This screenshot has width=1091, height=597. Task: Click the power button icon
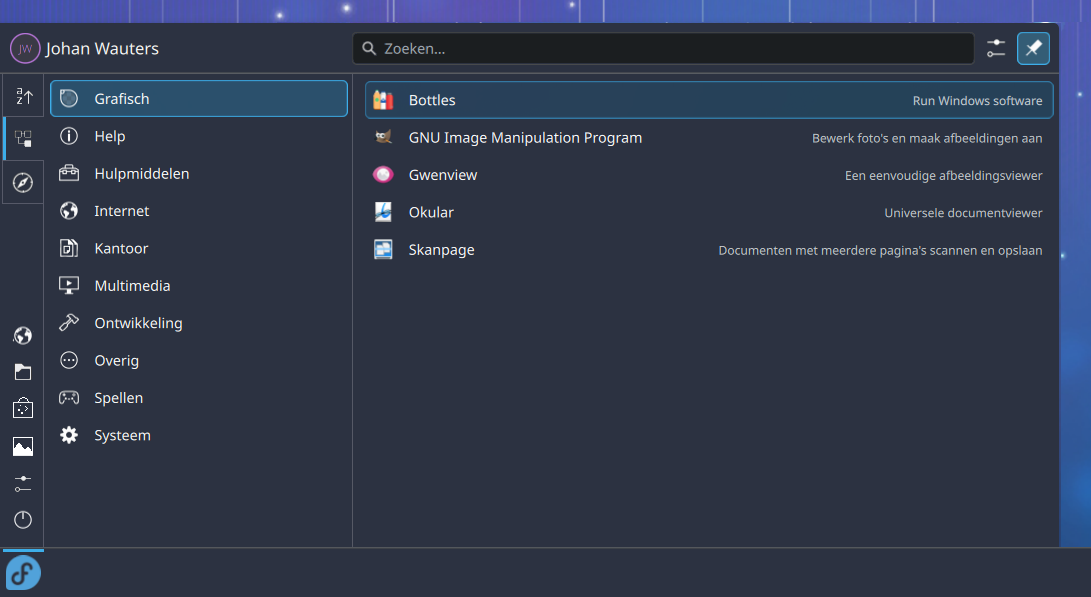23,520
